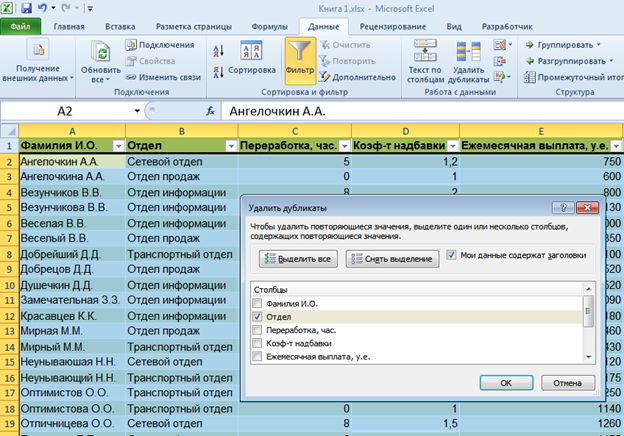Click the Отмена button
This screenshot has height=436, width=624.
(x=567, y=382)
